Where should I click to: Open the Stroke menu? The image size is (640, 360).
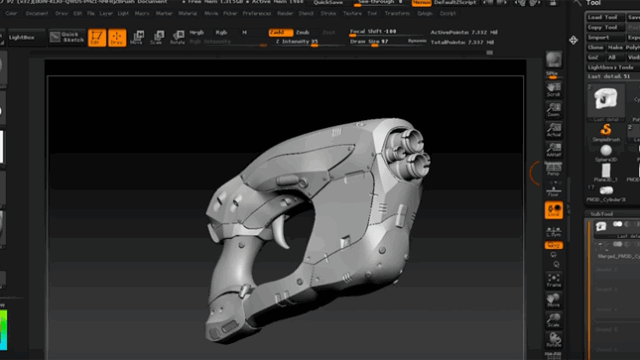[x=328, y=13]
